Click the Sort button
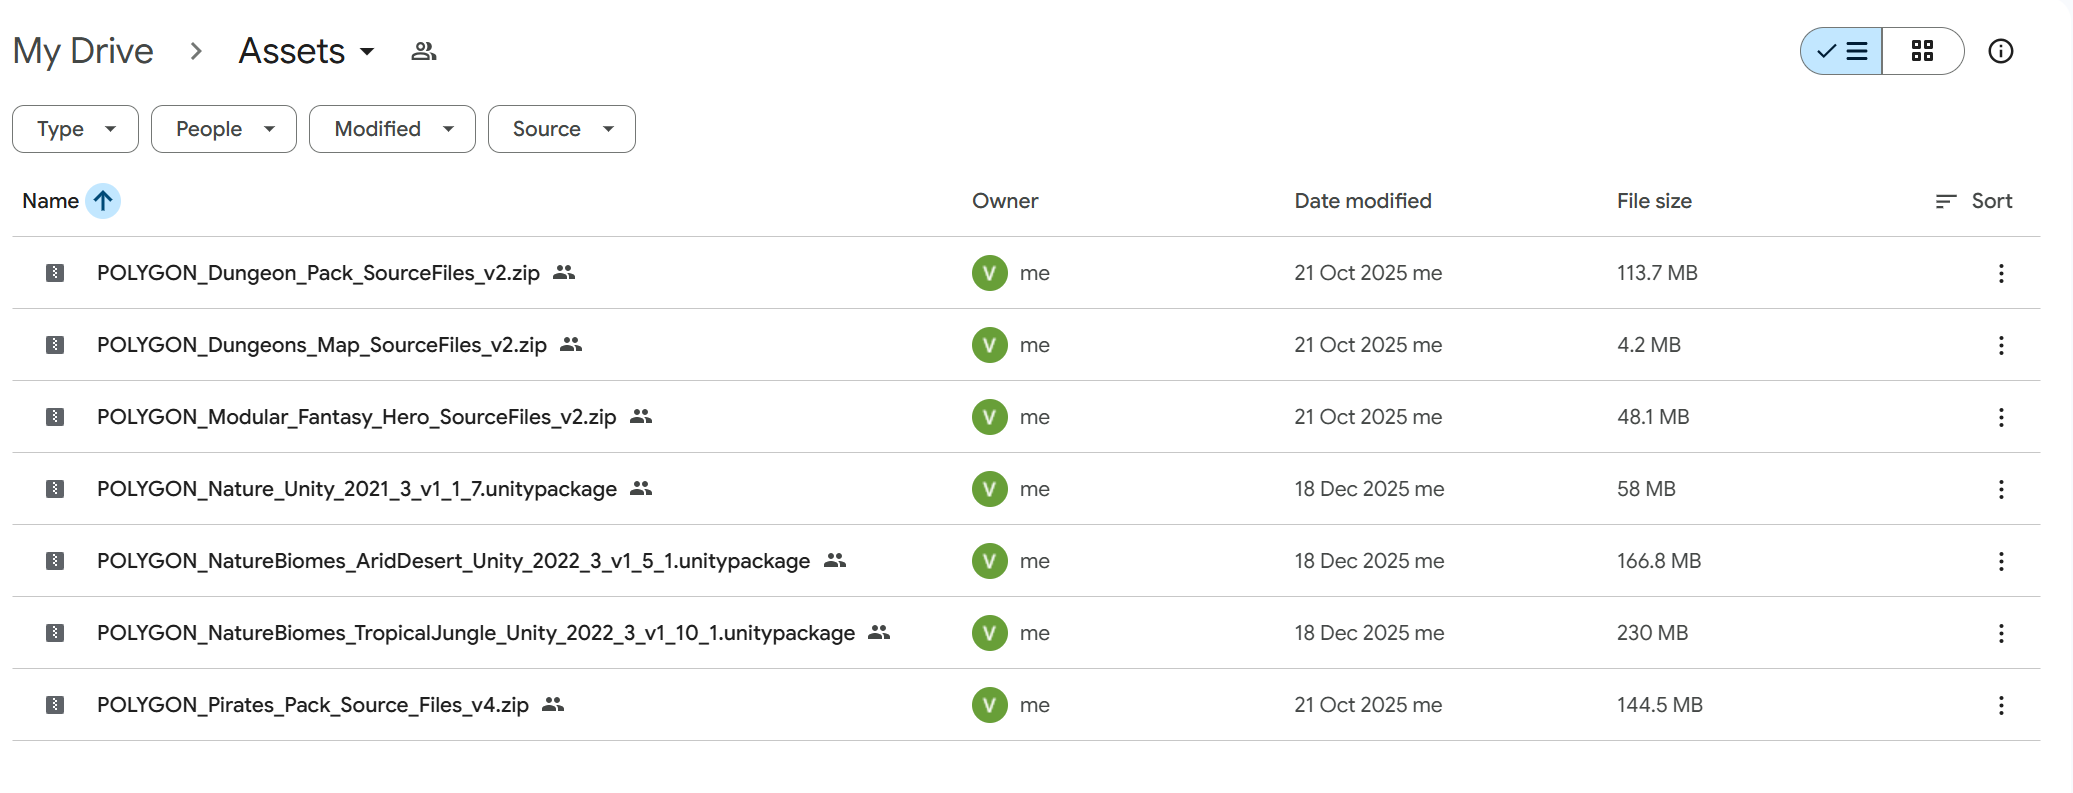This screenshot has height=793, width=2073. [1975, 201]
